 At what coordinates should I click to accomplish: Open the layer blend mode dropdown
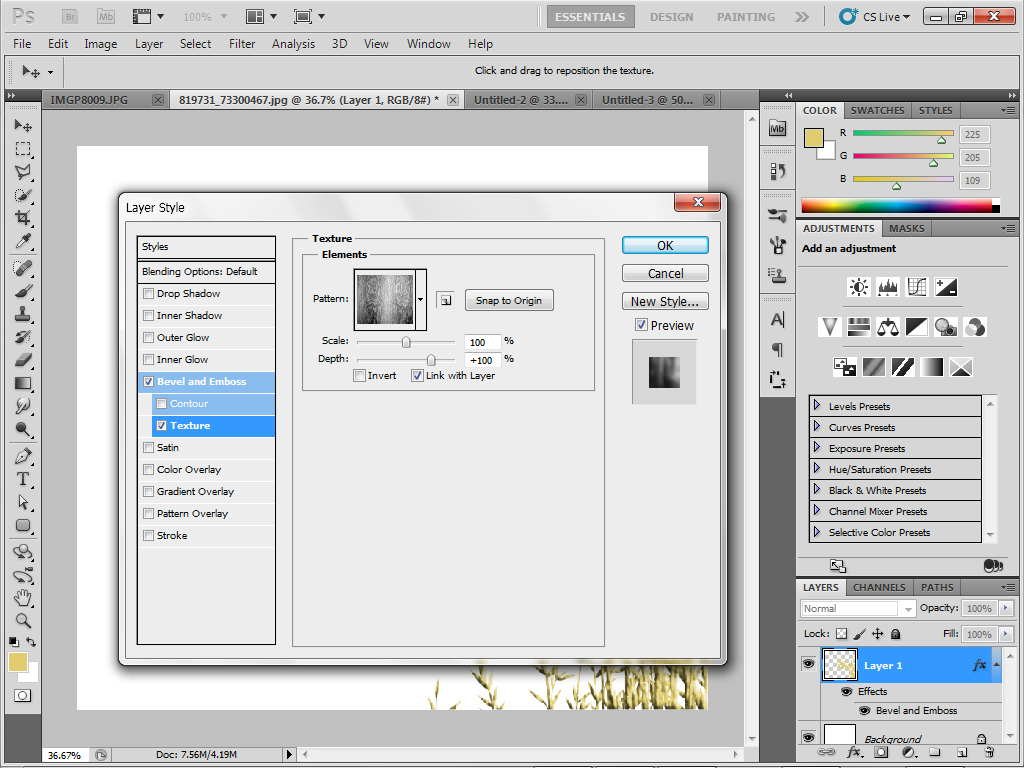click(x=857, y=608)
